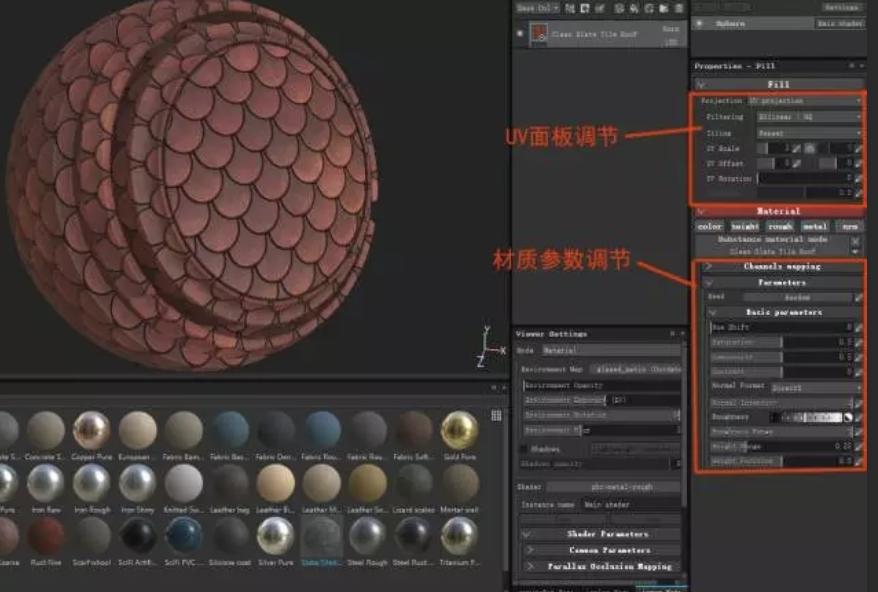
Task: Enable the Shadows checkbox in Viewer Settings
Action: [x=525, y=449]
